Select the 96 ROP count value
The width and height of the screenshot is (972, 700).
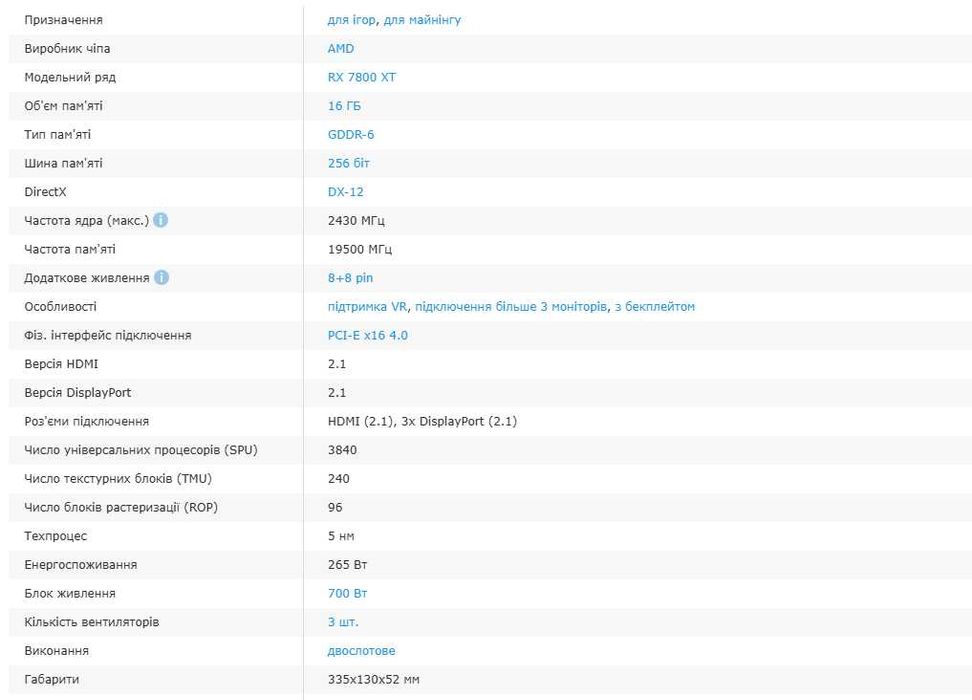335,507
